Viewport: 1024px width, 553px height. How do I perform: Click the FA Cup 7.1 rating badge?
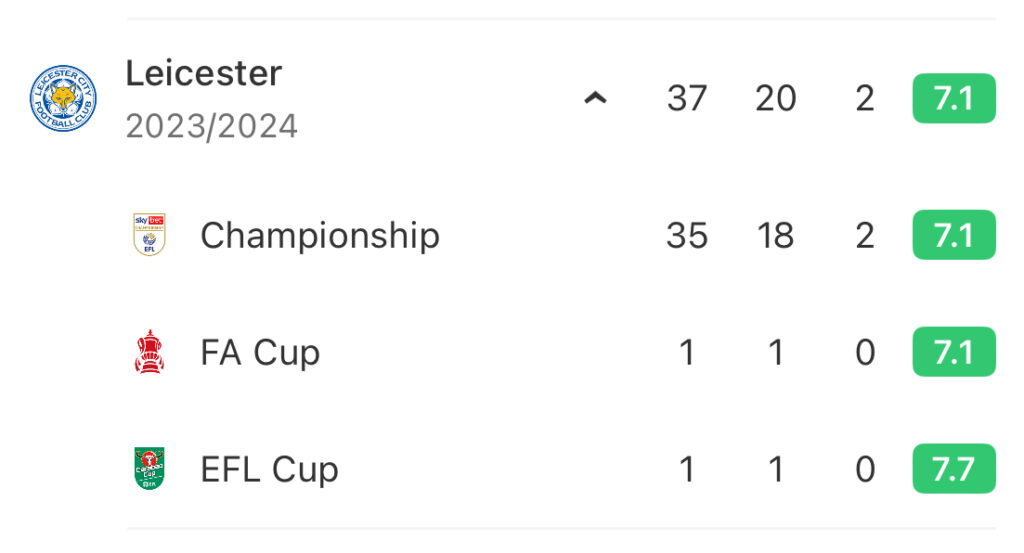[953, 352]
